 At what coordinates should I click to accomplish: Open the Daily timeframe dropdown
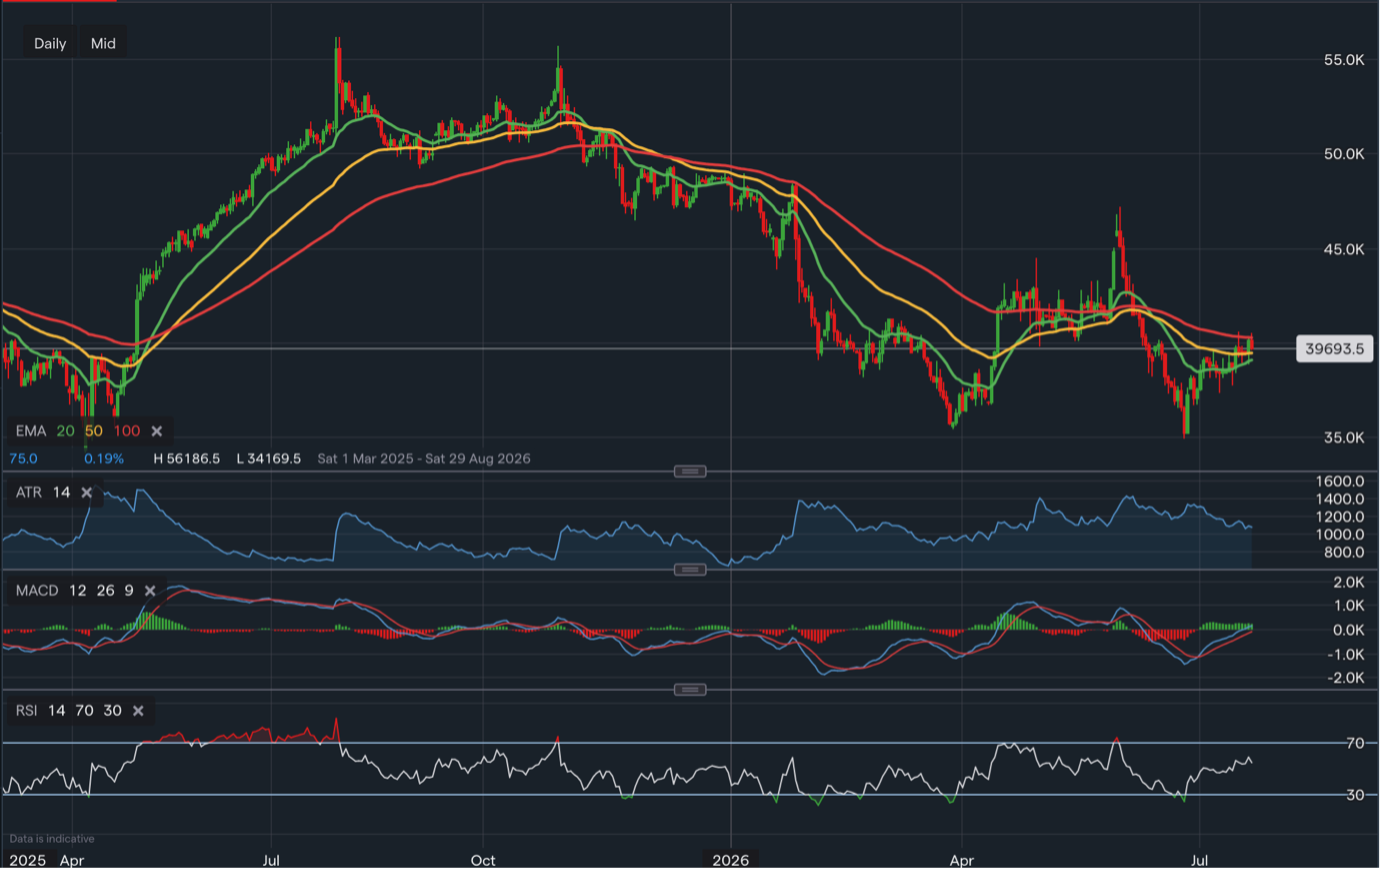click(x=50, y=43)
